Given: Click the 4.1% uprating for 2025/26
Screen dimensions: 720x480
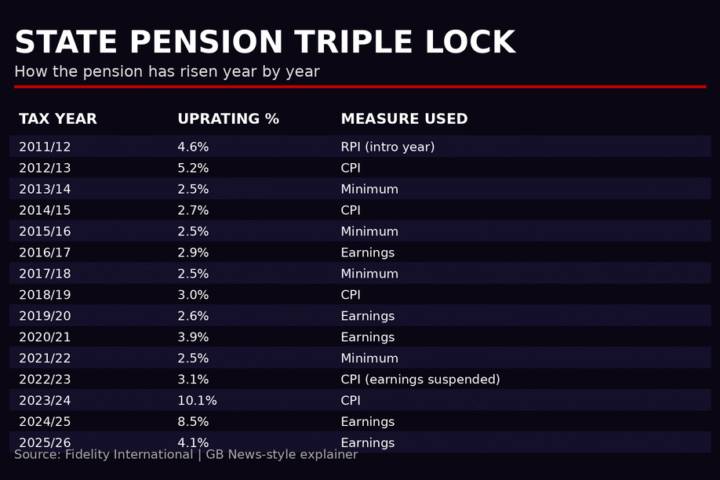Looking at the screenshot, I should click(193, 443).
